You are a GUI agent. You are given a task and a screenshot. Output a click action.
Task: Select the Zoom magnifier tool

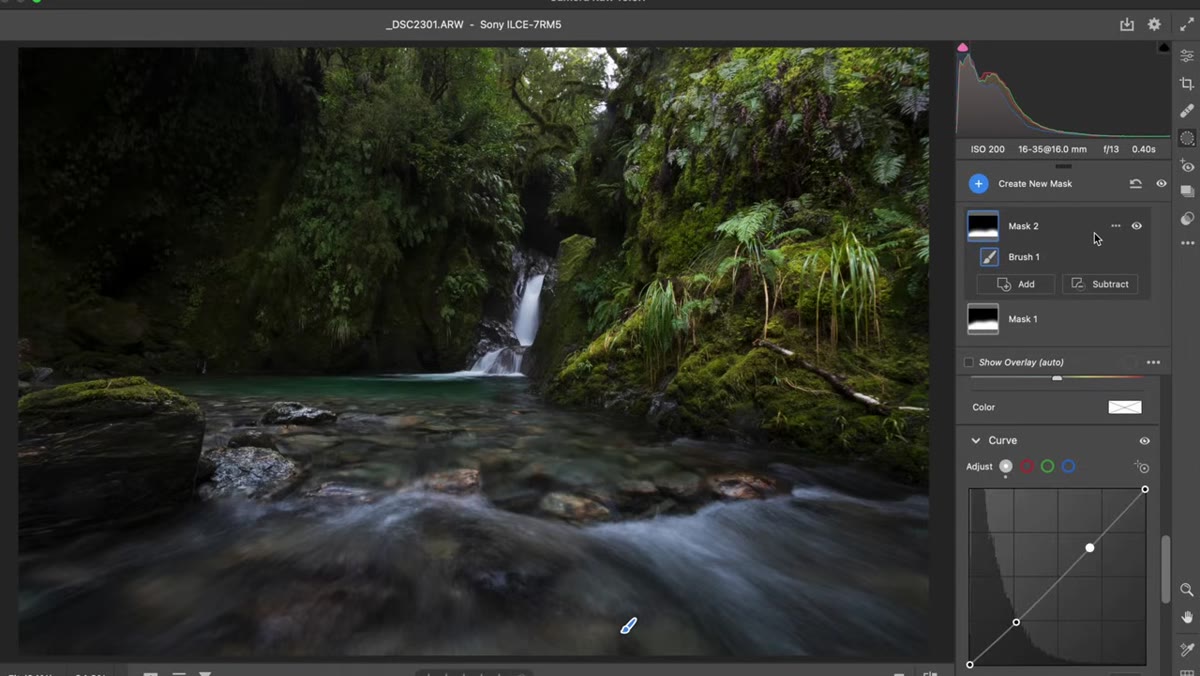pyautogui.click(x=1187, y=591)
